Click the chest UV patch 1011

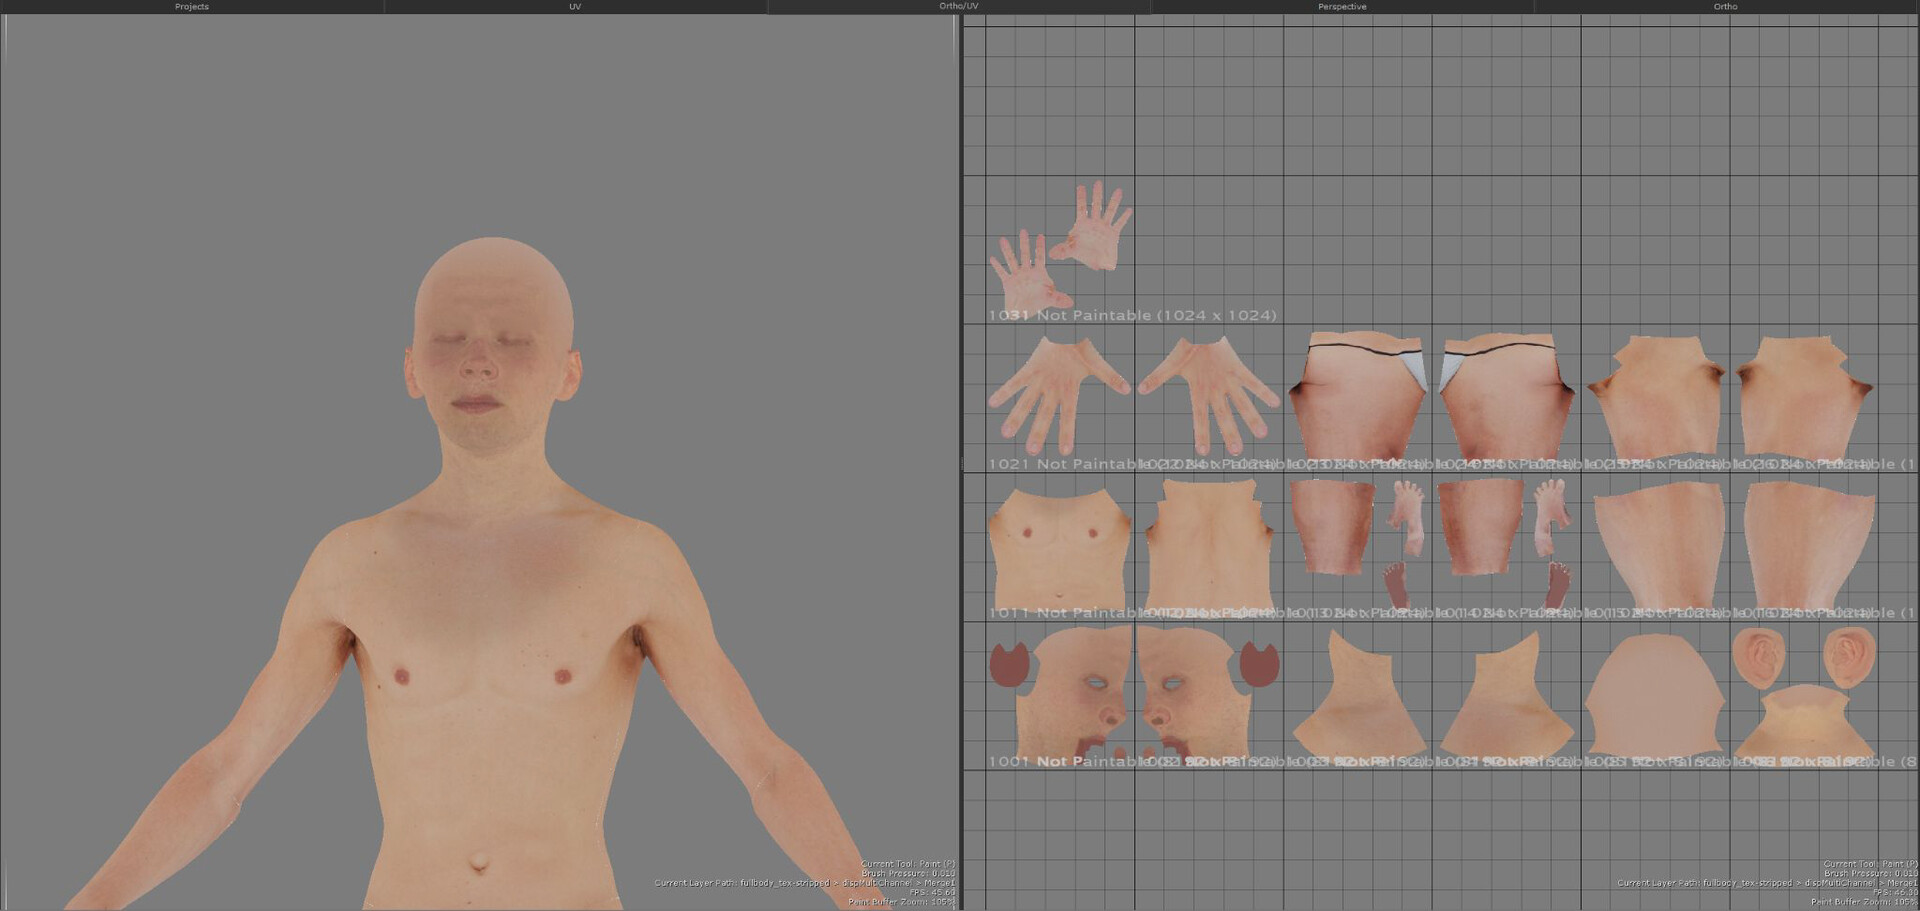[1059, 545]
